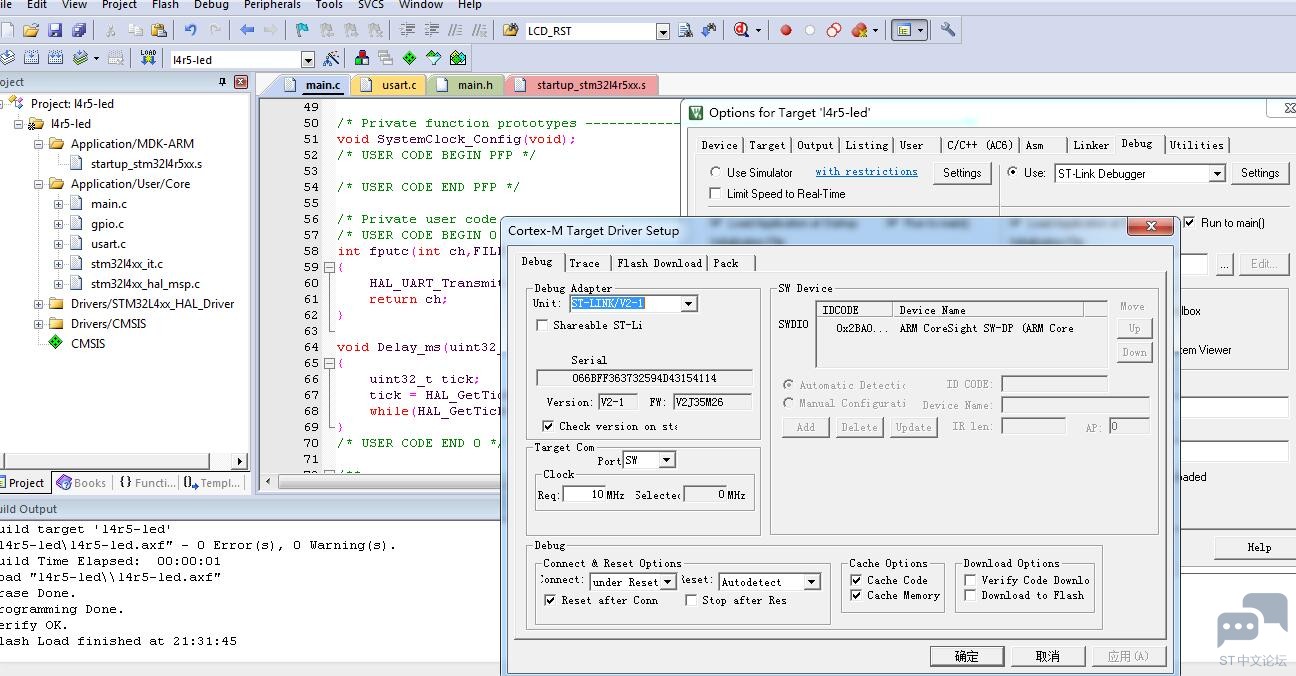This screenshot has height=676, width=1296.
Task: Expand Drivers/STM32L4xx_HAL_Driver folder
Action: pyautogui.click(x=38, y=304)
